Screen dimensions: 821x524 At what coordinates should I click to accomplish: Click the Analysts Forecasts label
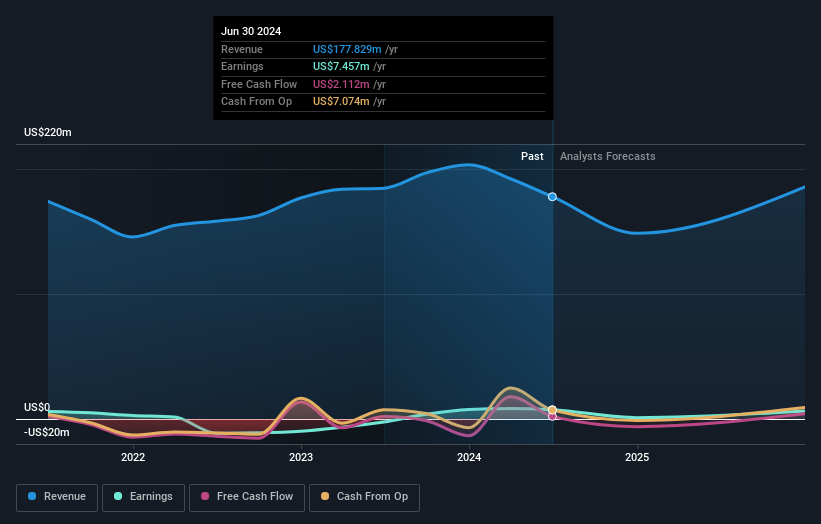point(607,156)
